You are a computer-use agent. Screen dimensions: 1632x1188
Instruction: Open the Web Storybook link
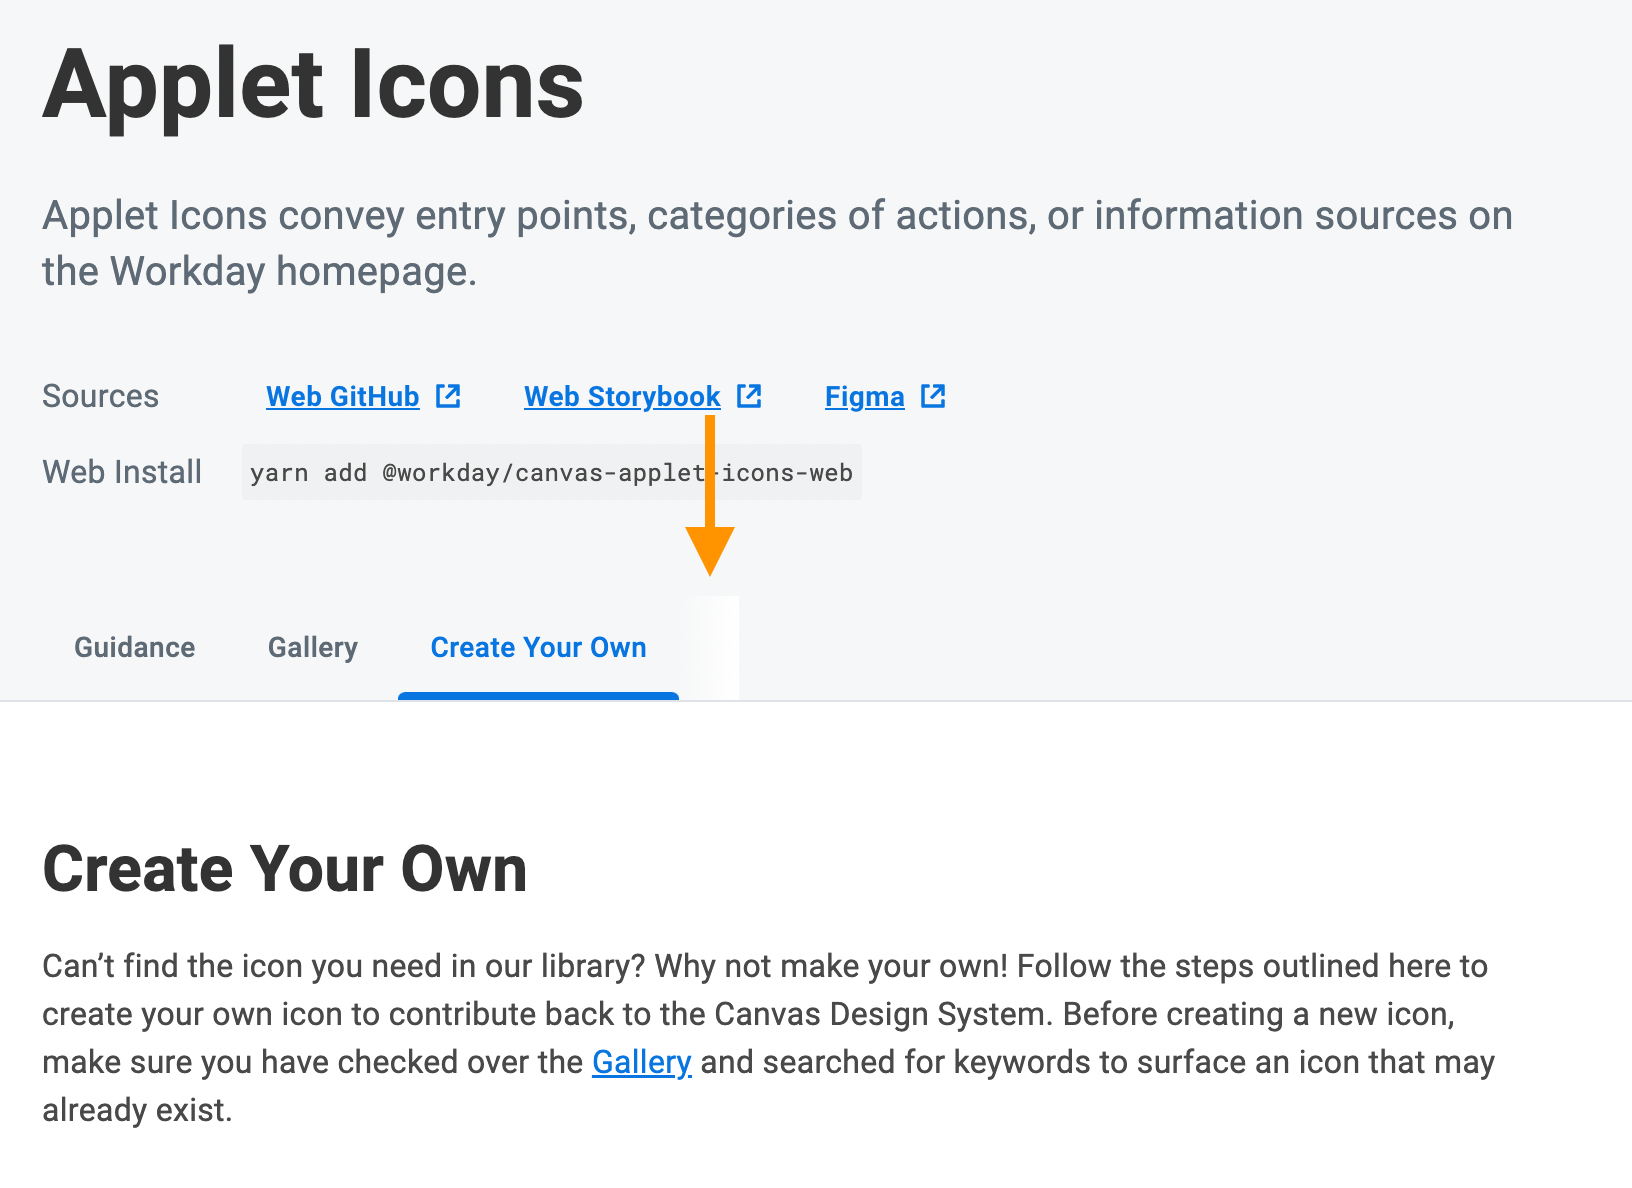click(x=622, y=397)
